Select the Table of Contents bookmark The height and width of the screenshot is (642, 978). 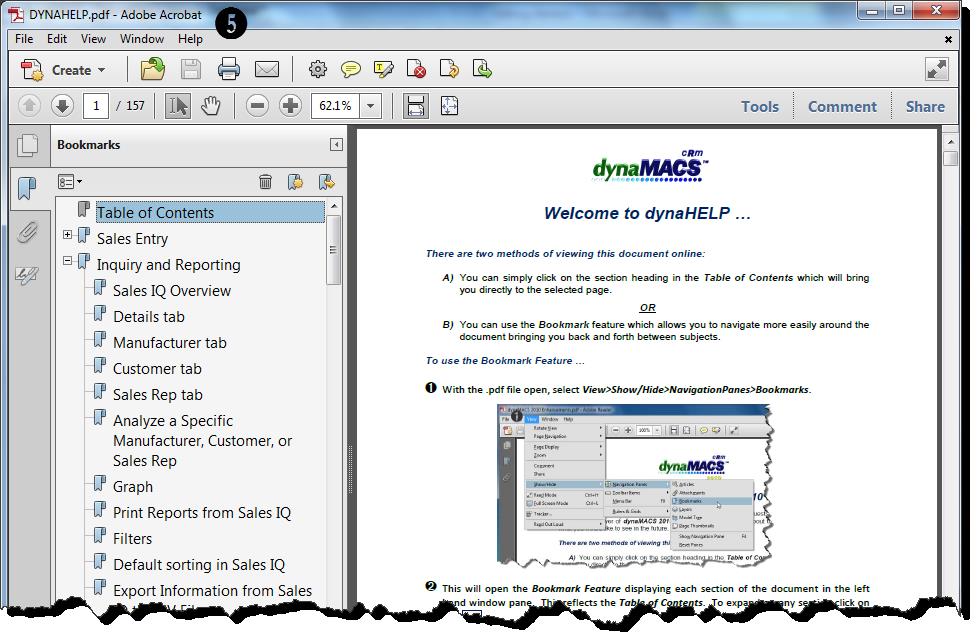click(210, 212)
